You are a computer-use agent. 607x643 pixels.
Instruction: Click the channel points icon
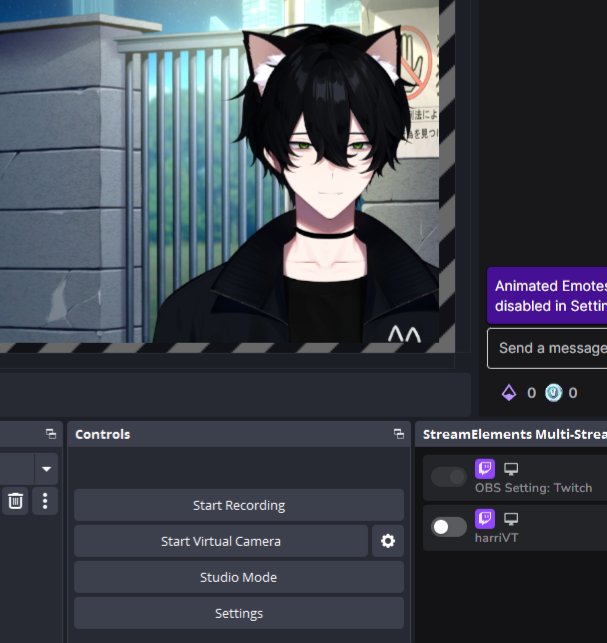[553, 393]
